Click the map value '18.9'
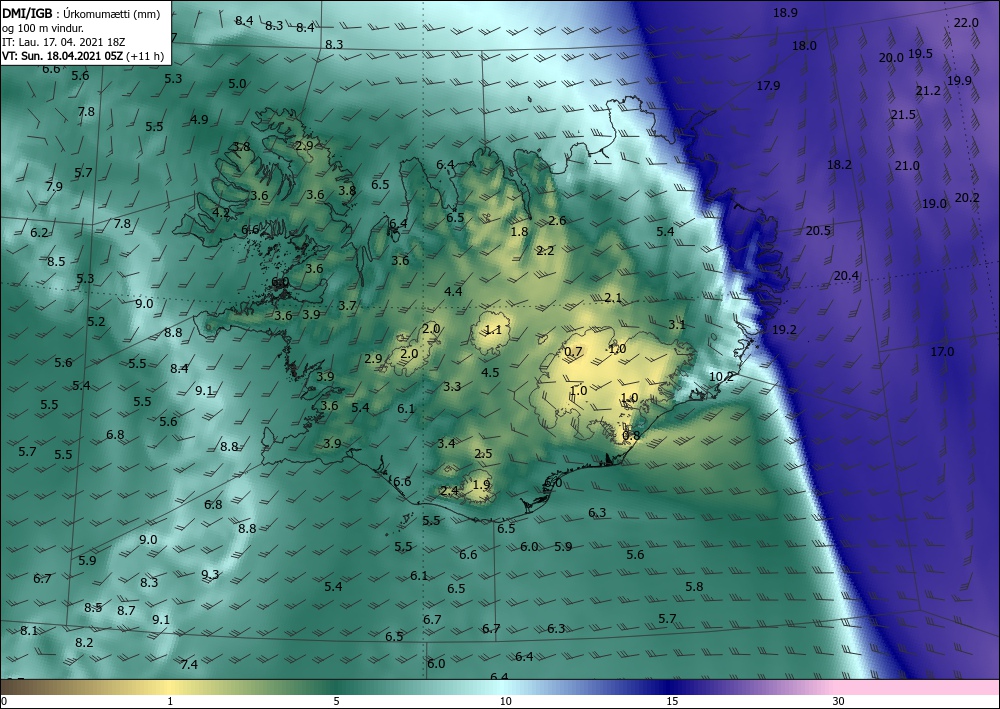Screen dimensions: 1000x709 [x=785, y=13]
